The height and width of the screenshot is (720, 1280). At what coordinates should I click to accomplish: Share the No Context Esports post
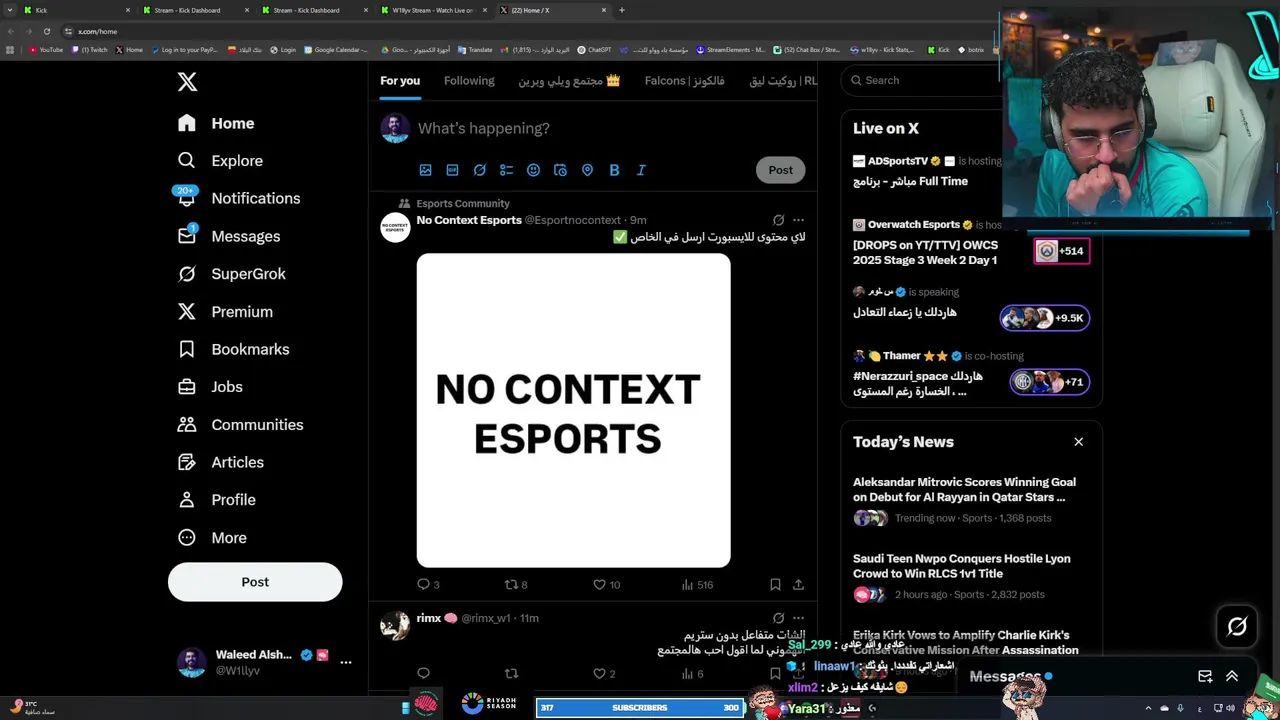798,584
